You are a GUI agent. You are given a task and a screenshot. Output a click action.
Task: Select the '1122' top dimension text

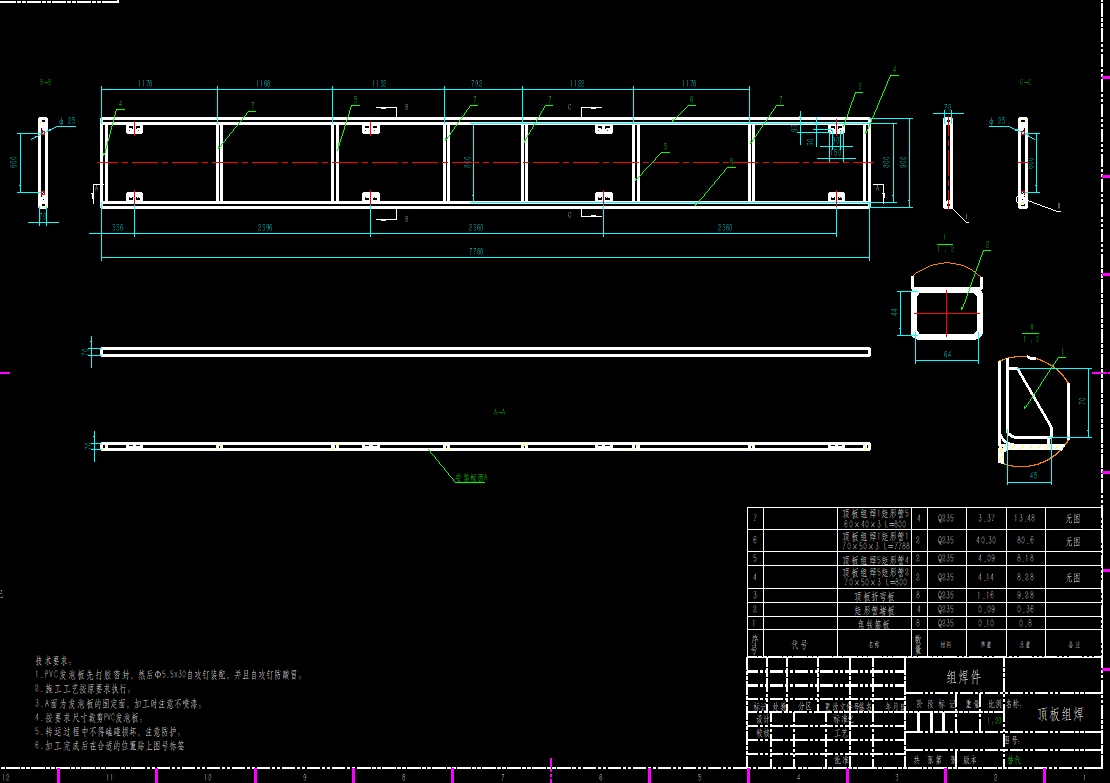coord(577,84)
